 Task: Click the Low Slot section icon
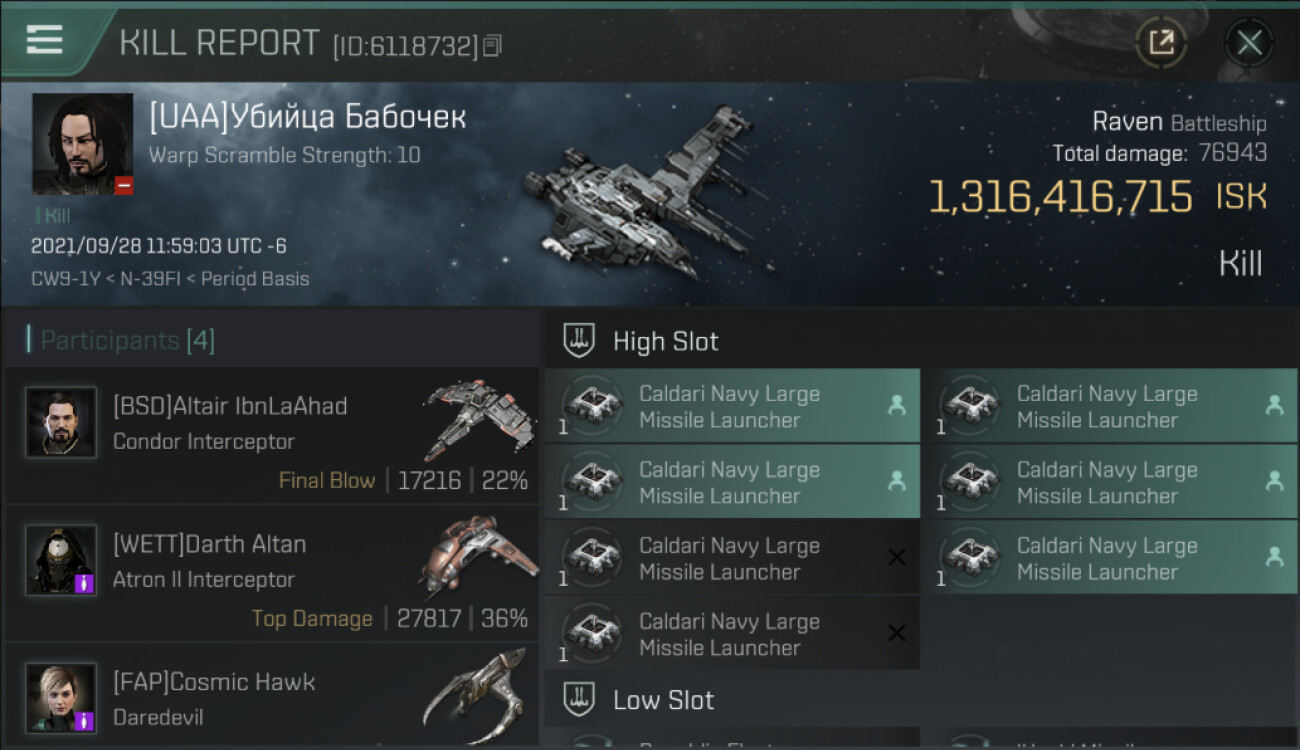coord(580,700)
